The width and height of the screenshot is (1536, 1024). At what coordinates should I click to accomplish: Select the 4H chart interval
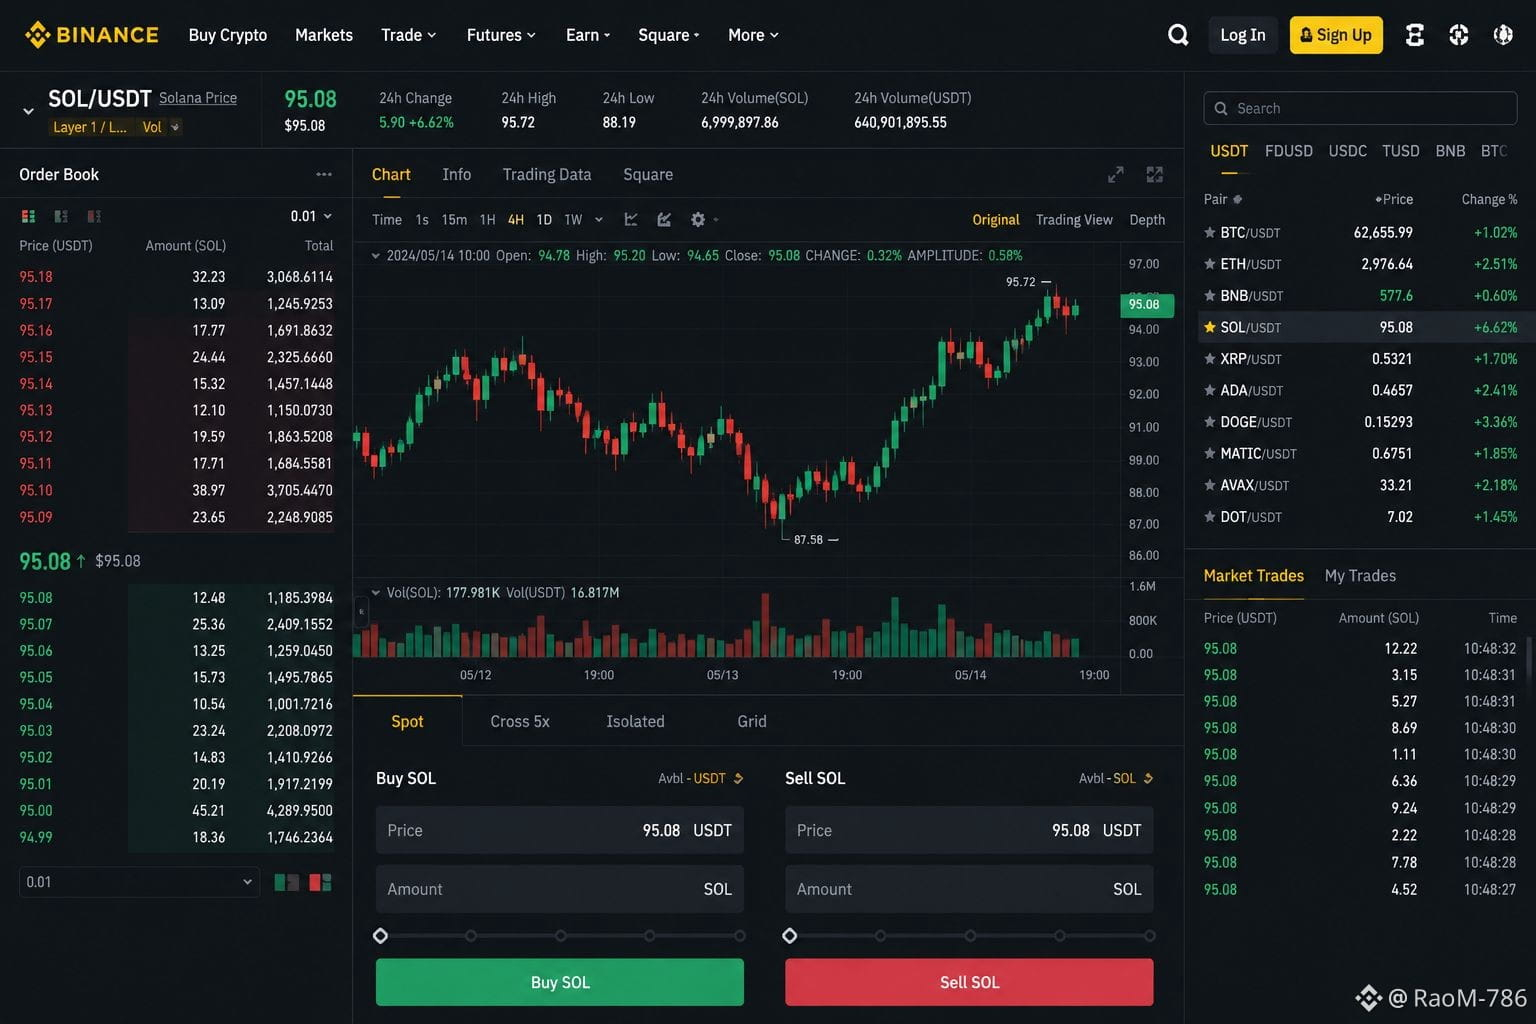pyautogui.click(x=516, y=219)
